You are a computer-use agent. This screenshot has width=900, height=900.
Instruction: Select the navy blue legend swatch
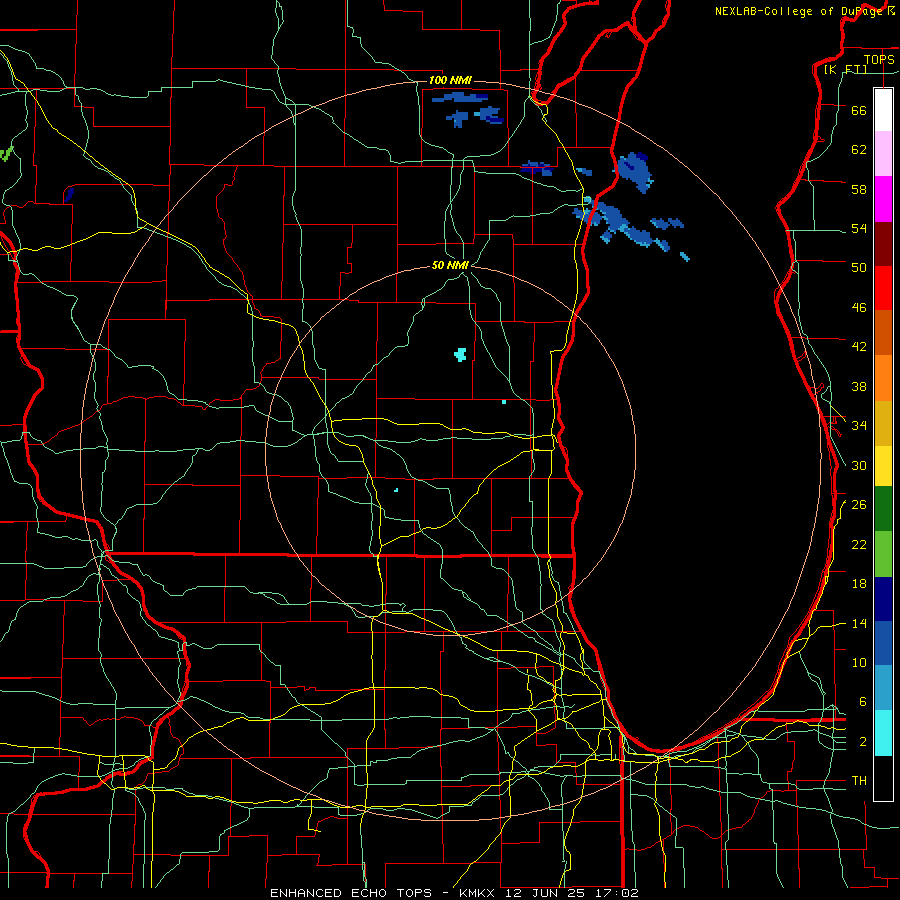pyautogui.click(x=883, y=599)
